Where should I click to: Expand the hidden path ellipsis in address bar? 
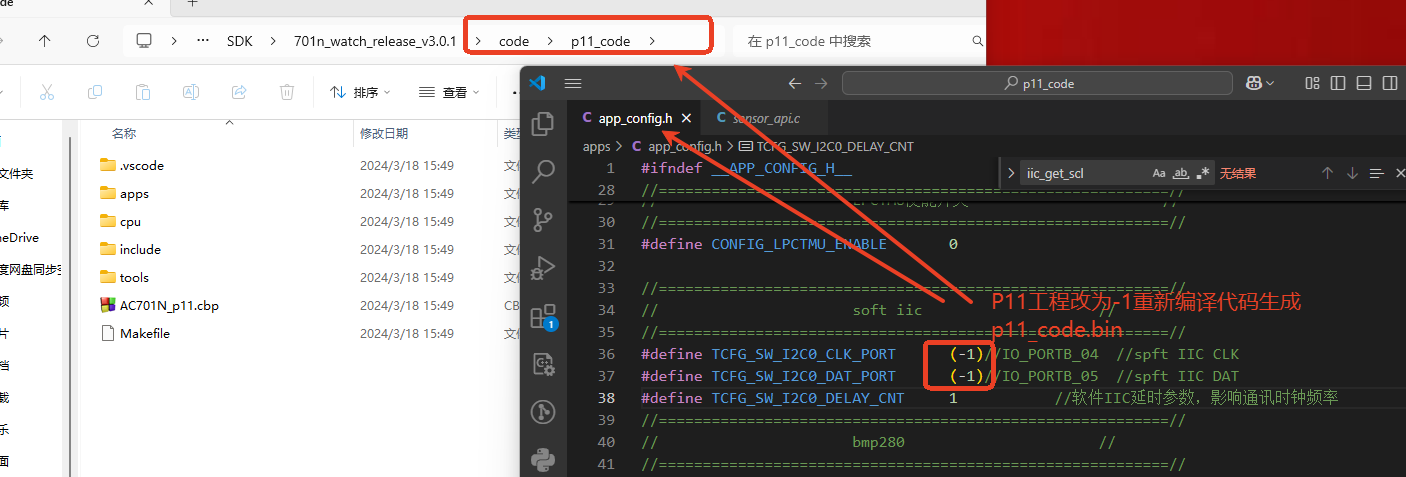203,41
